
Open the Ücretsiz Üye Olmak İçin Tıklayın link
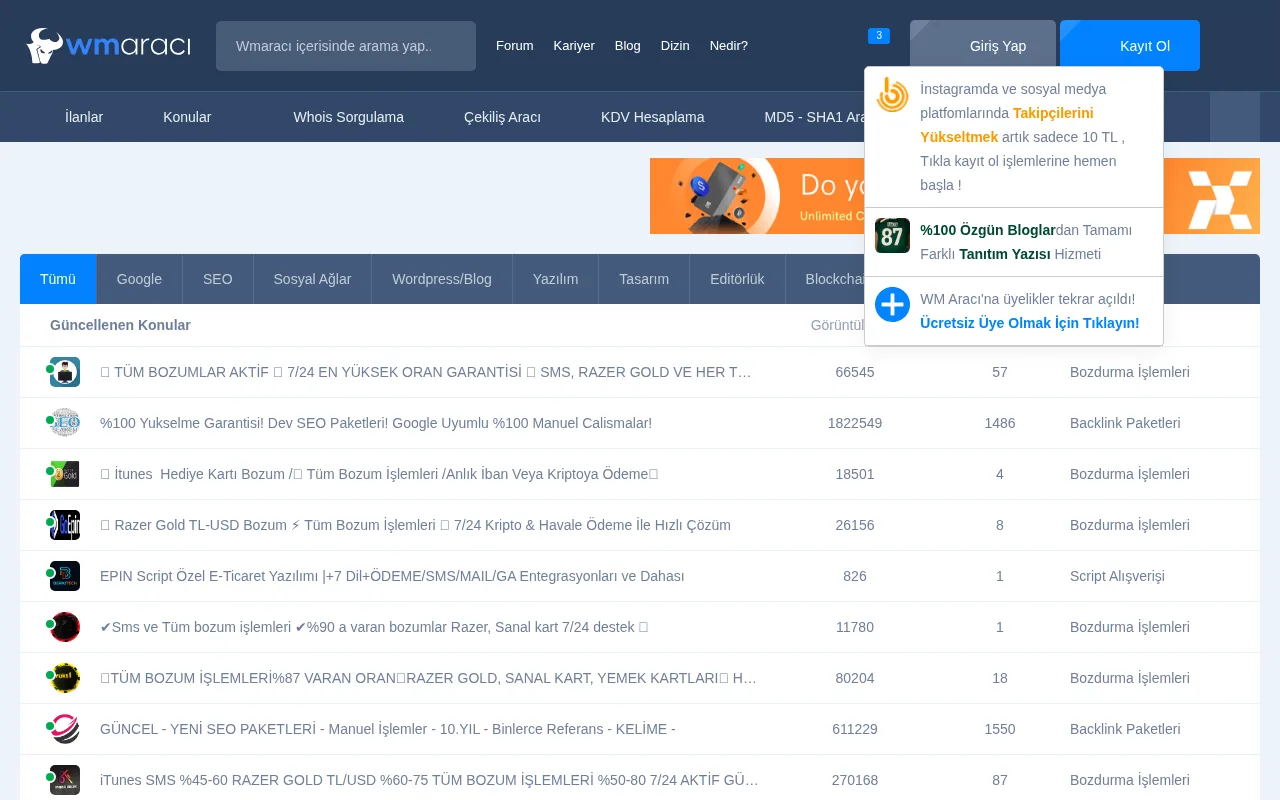coord(1029,323)
